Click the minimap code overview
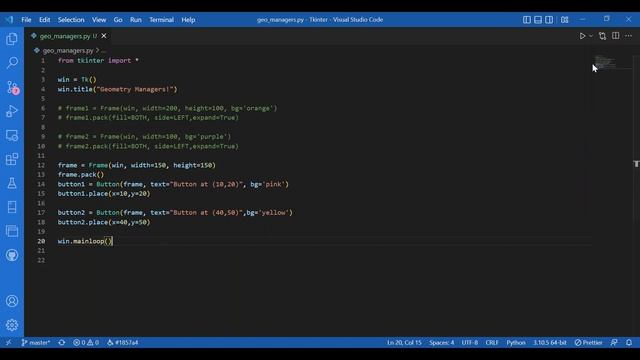Viewport: 640px width, 360px height. (605, 62)
